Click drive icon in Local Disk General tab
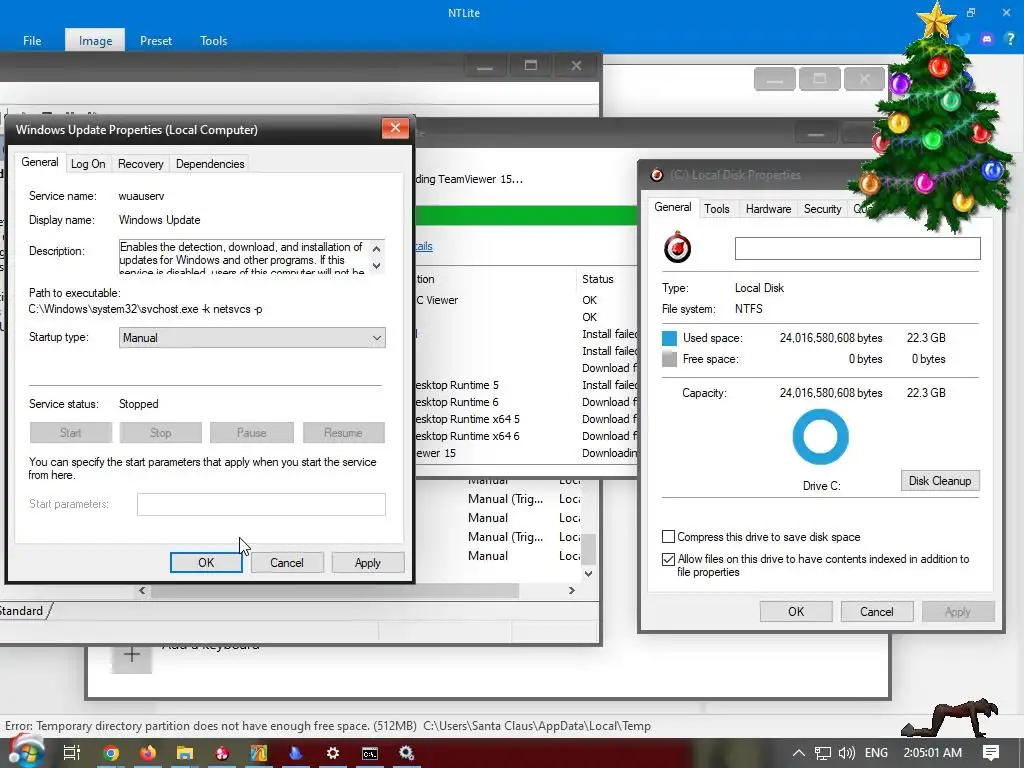Screen dimensions: 1024x768 point(677,248)
